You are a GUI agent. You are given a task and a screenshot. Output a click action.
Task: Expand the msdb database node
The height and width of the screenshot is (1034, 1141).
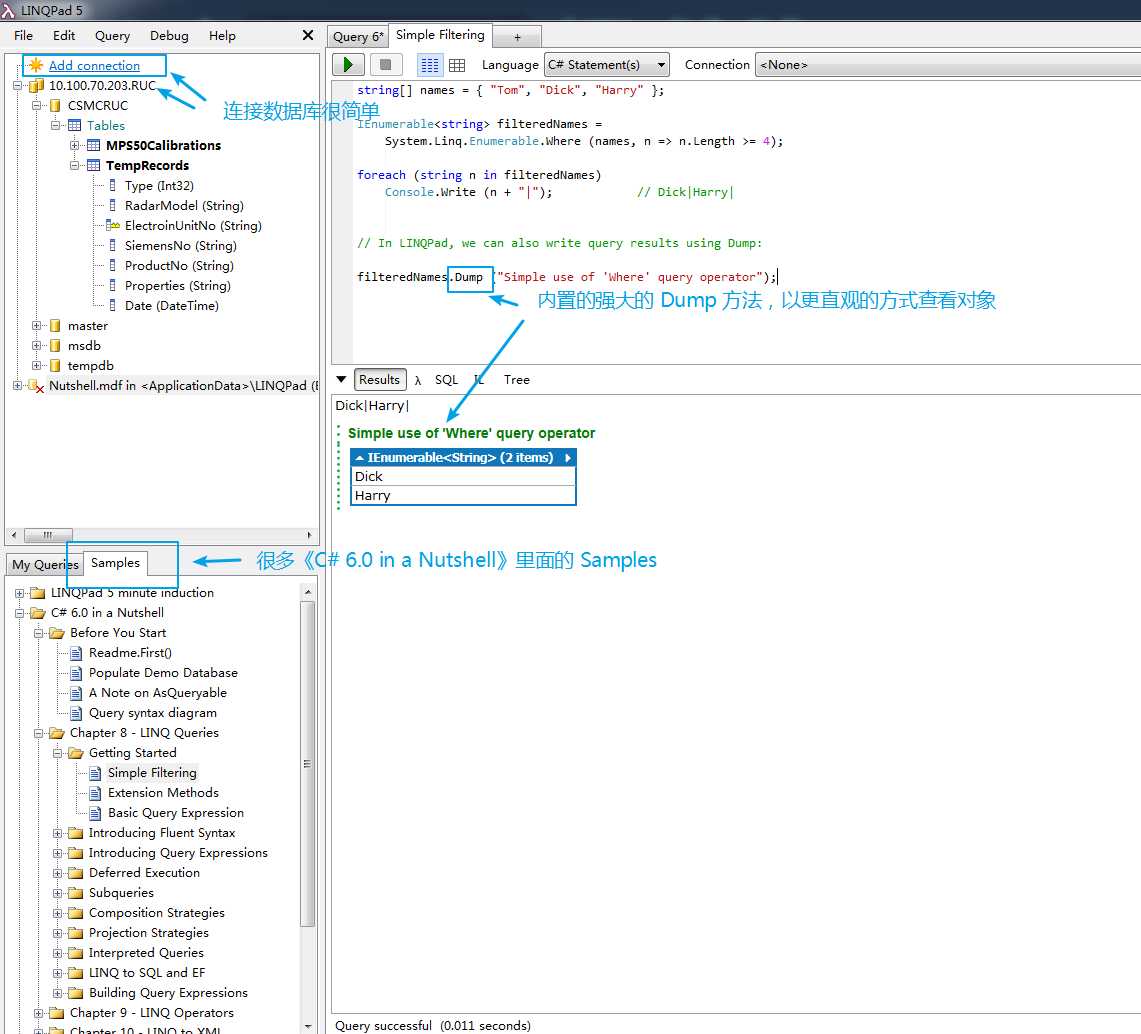pos(36,346)
